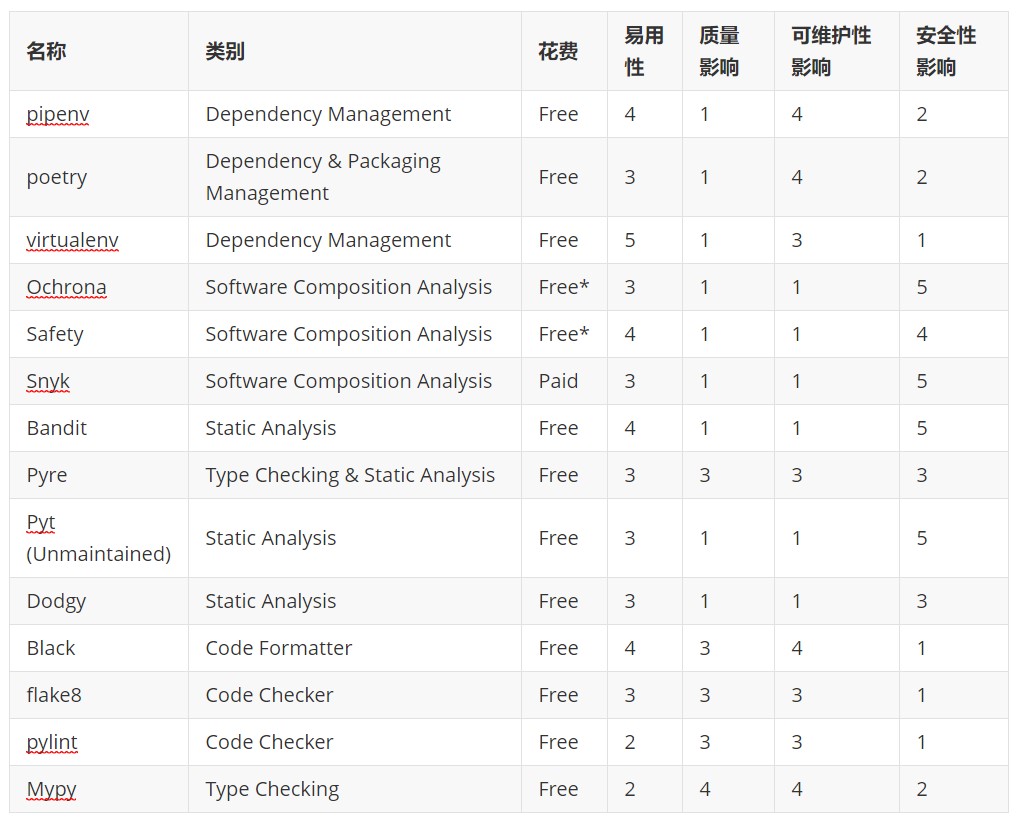Click the Paid cell for Snyk
Image resolution: width=1027 pixels, height=825 pixels.
click(559, 381)
